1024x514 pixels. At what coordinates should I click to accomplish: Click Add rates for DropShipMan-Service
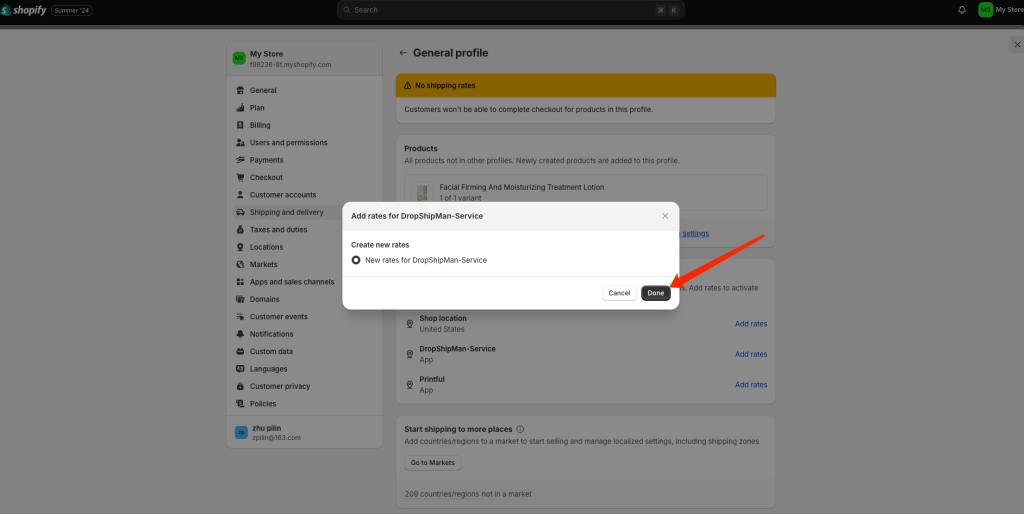751,354
